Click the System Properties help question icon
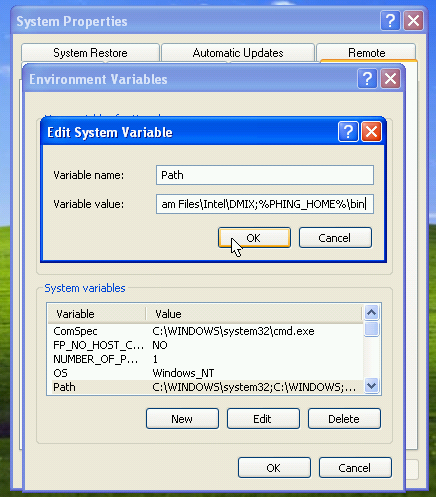Image resolution: width=436 pixels, height=497 pixels. (x=390, y=21)
